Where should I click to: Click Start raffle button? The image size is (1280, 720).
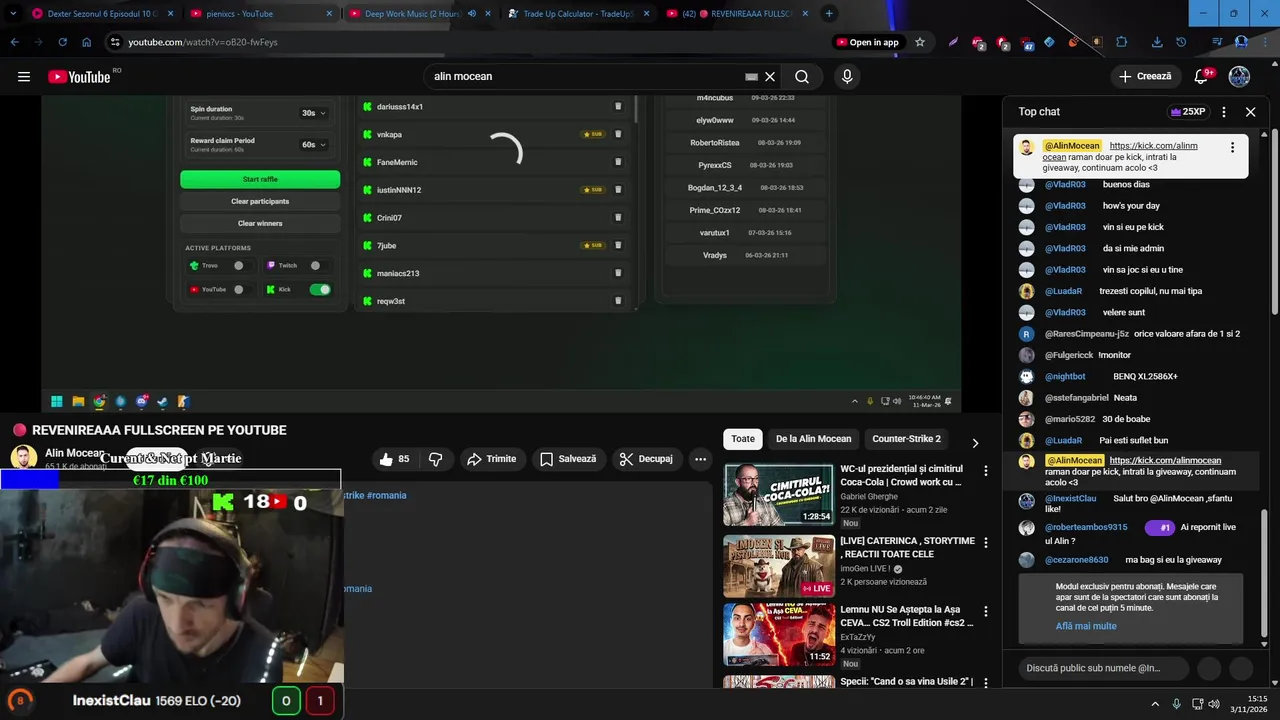pos(260,179)
